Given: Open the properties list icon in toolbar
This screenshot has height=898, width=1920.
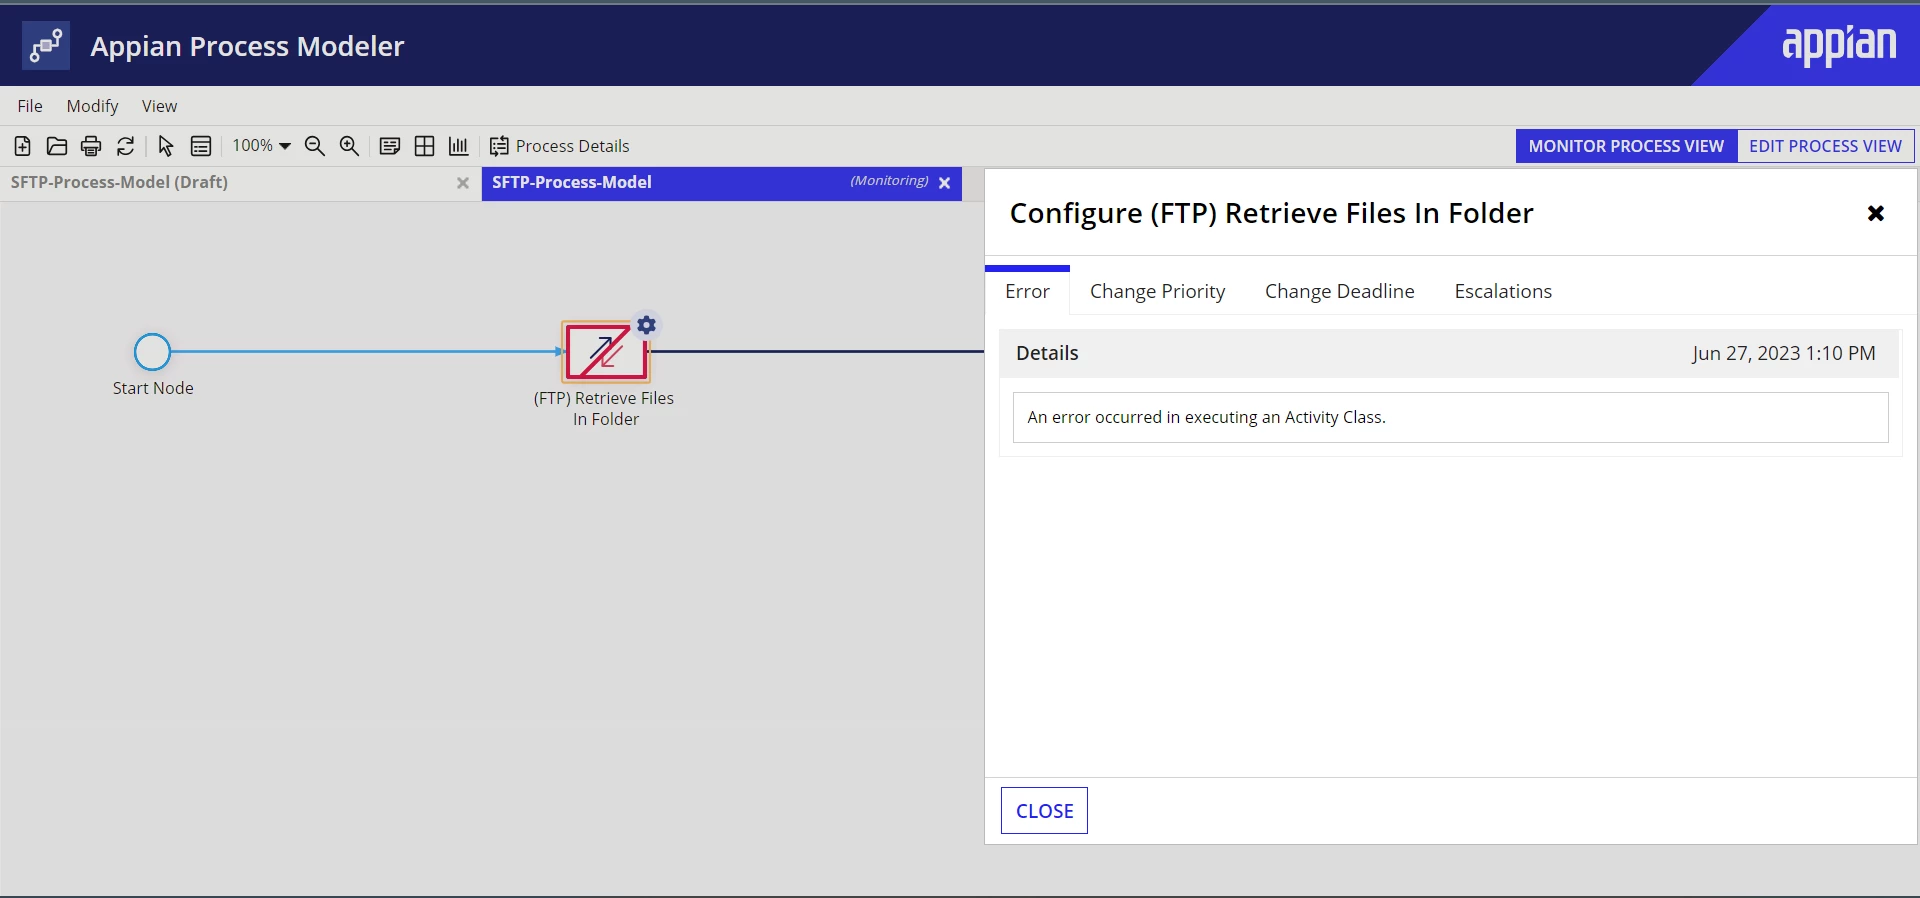Looking at the screenshot, I should tap(201, 146).
